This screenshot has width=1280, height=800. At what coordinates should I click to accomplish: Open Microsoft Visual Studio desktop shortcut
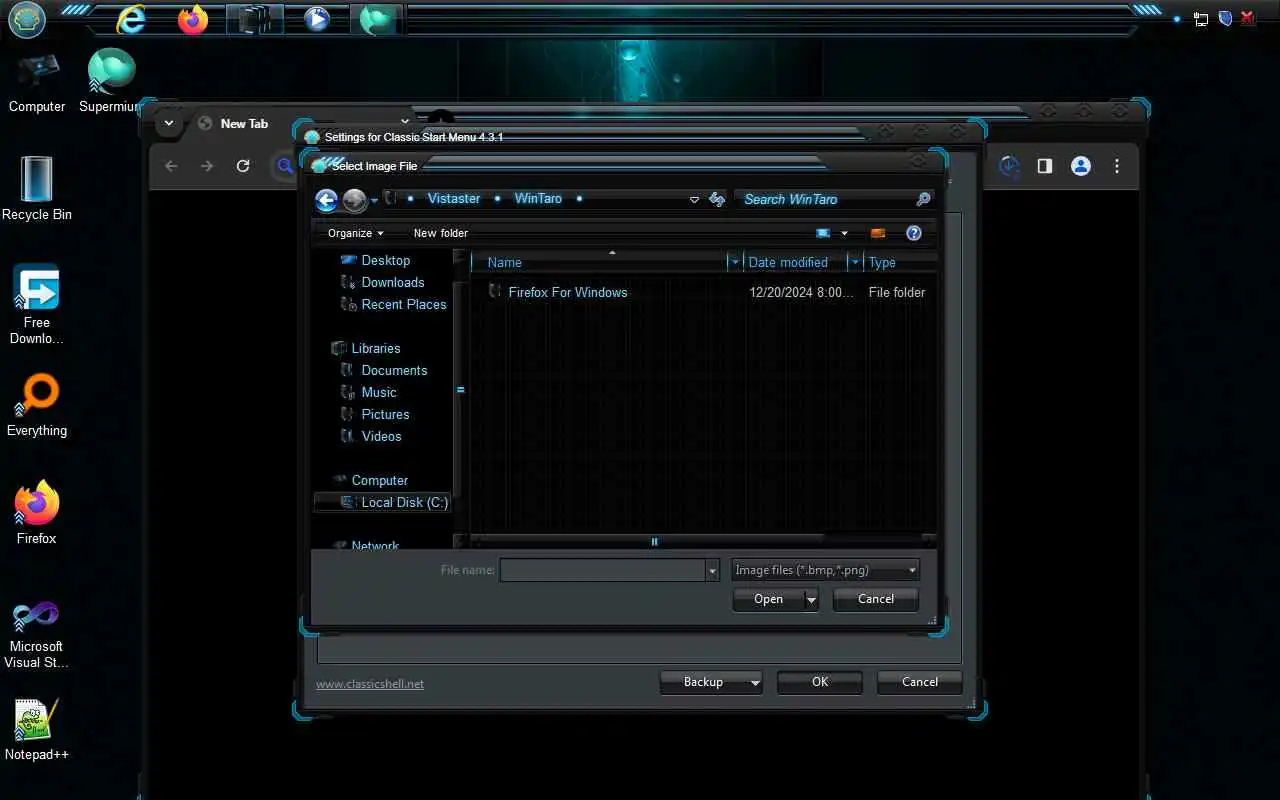coord(36,634)
